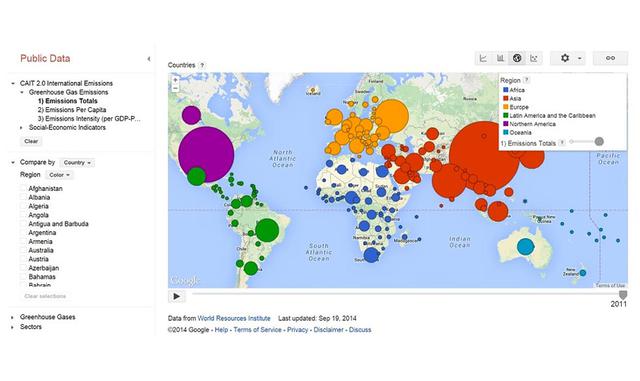Open the dropdown arrow beside the gear
This screenshot has height=381, width=640.
(580, 58)
